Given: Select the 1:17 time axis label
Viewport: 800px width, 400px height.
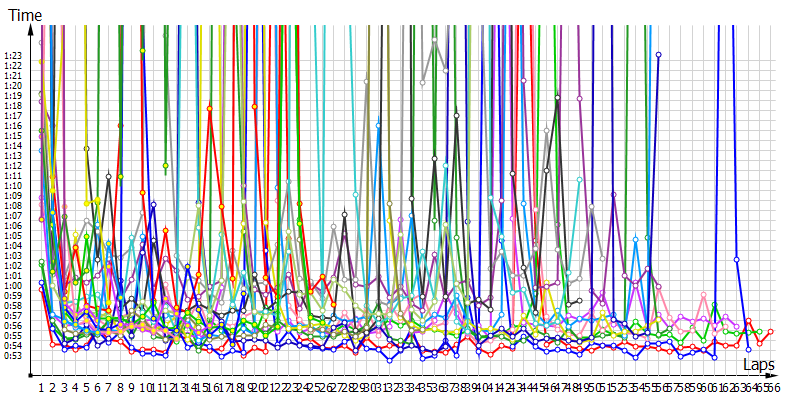Looking at the screenshot, I should 13,115.
